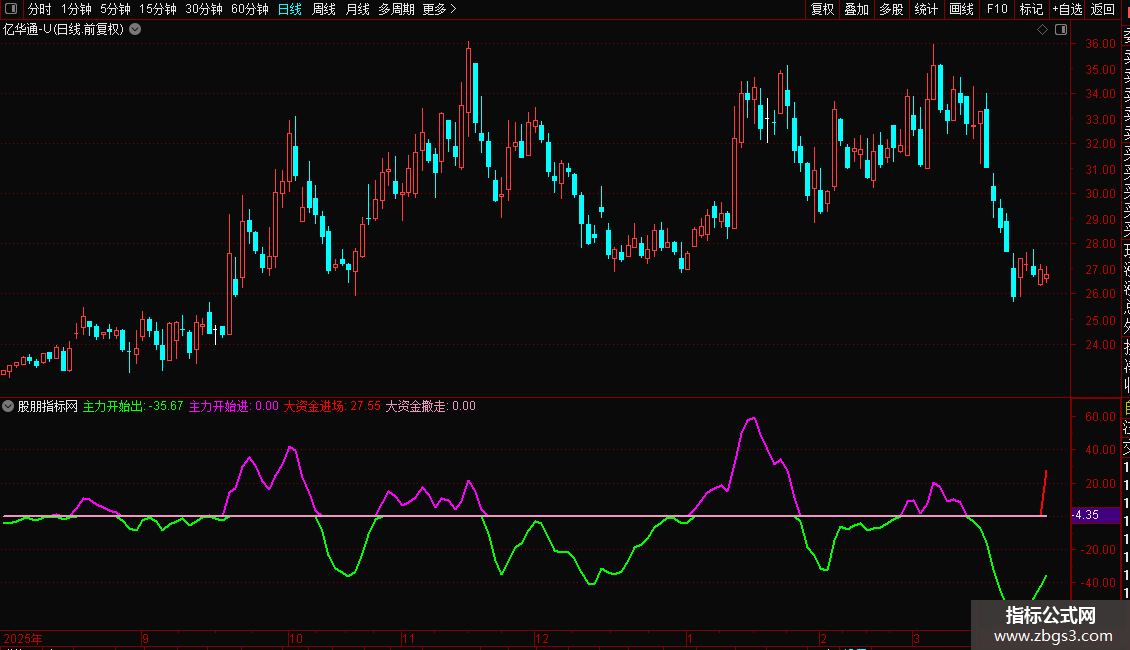This screenshot has height=650, width=1130.
Task: Click the month 12 marker on date axis
Action: (x=542, y=638)
